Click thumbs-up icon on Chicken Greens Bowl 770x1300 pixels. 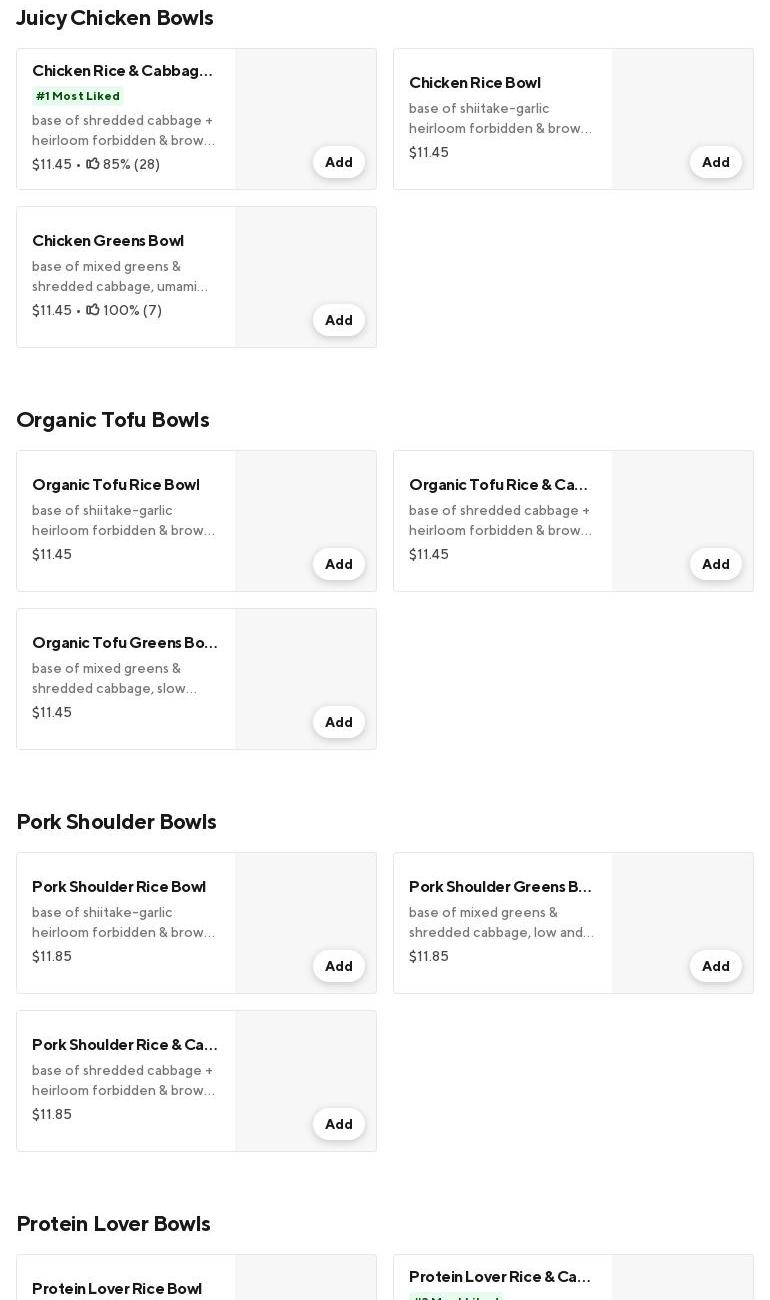click(93, 310)
